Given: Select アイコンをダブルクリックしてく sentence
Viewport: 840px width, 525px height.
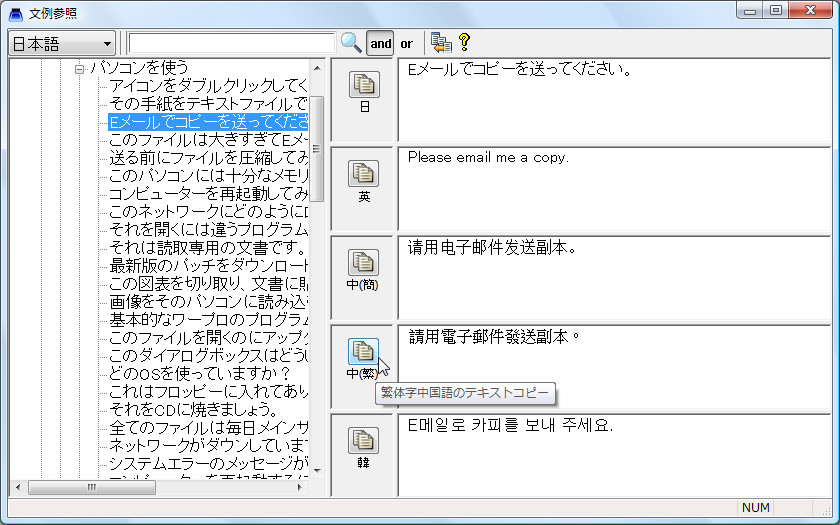Looking at the screenshot, I should click(x=208, y=86).
